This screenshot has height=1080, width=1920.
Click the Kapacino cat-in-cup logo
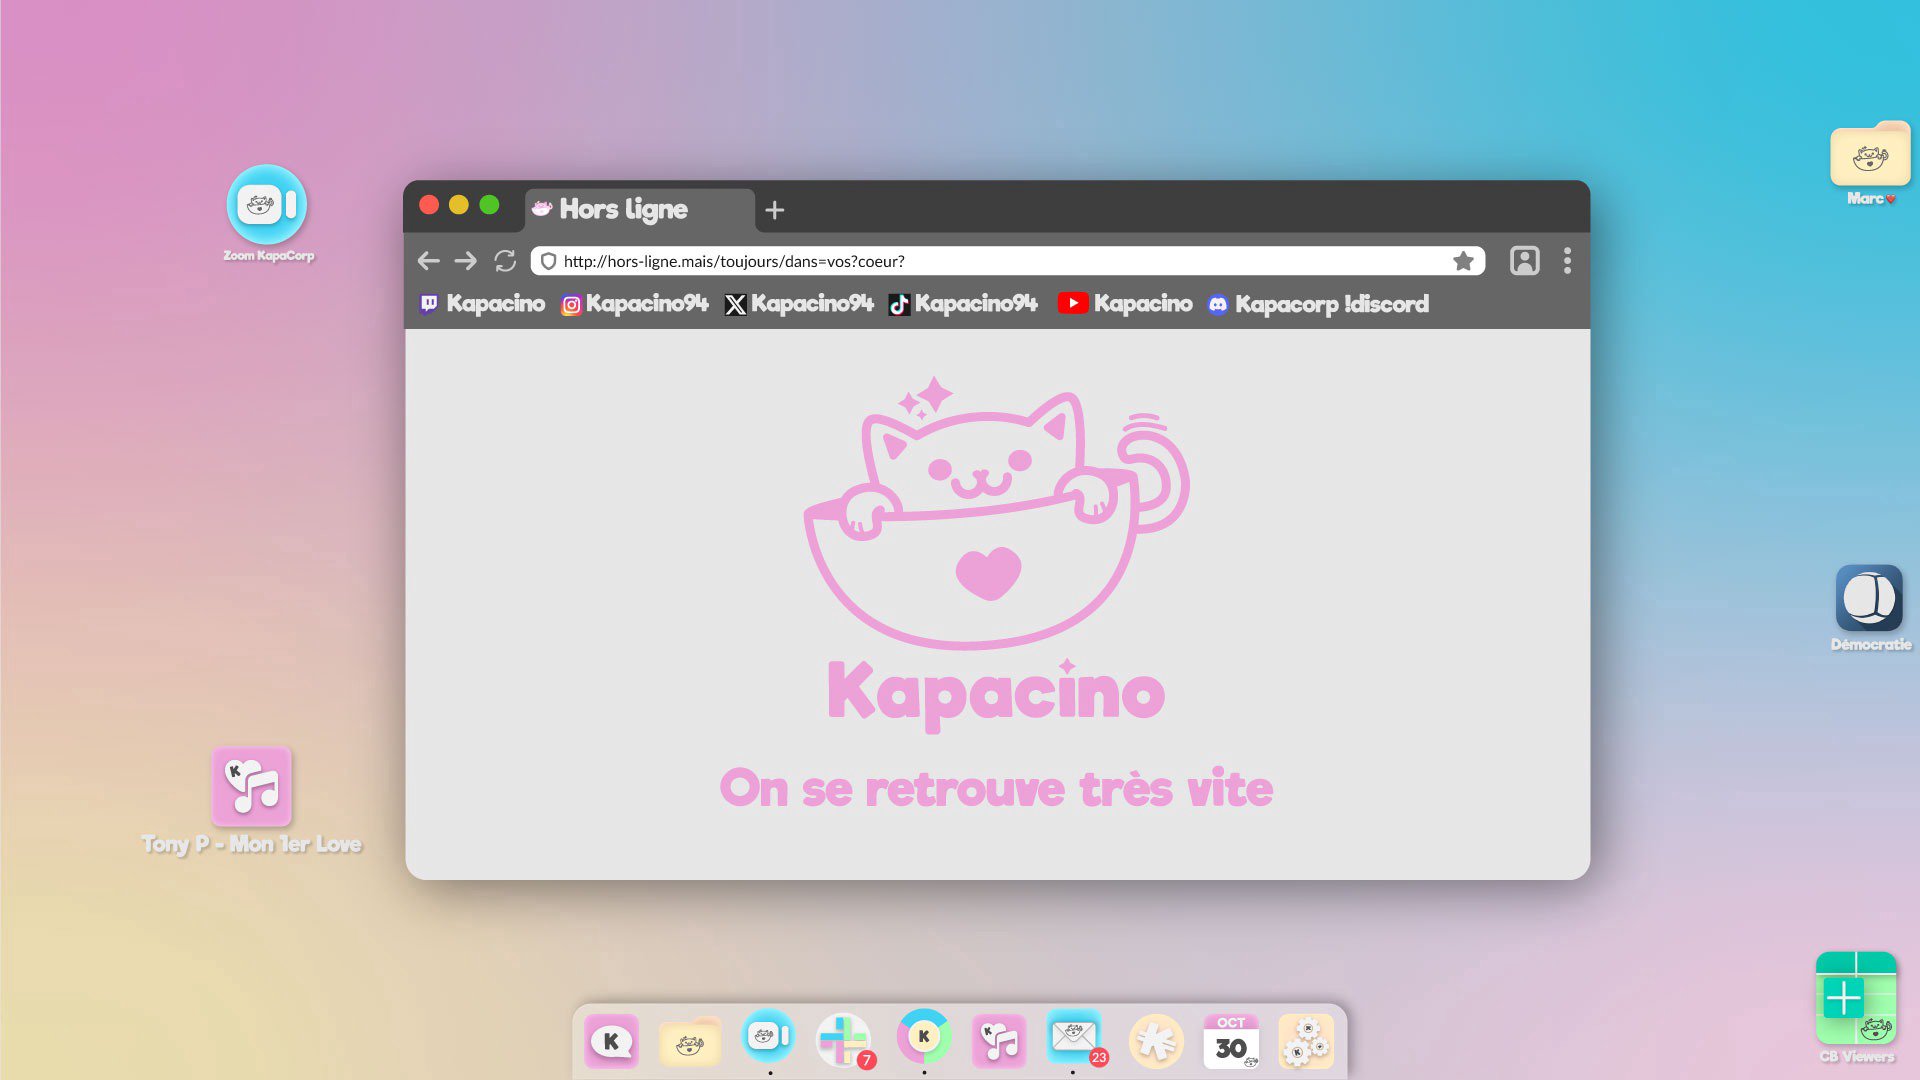pyautogui.click(x=997, y=513)
